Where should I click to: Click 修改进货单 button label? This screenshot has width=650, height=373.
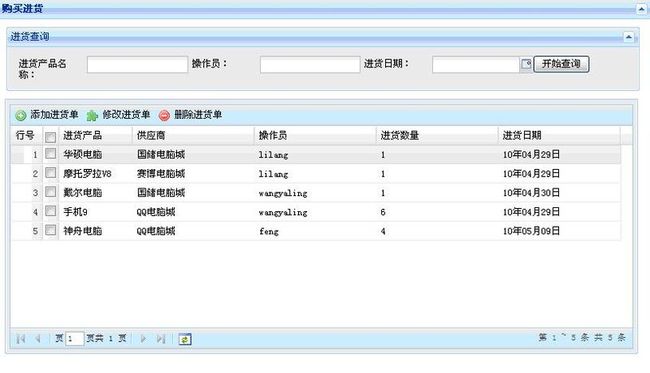point(126,114)
